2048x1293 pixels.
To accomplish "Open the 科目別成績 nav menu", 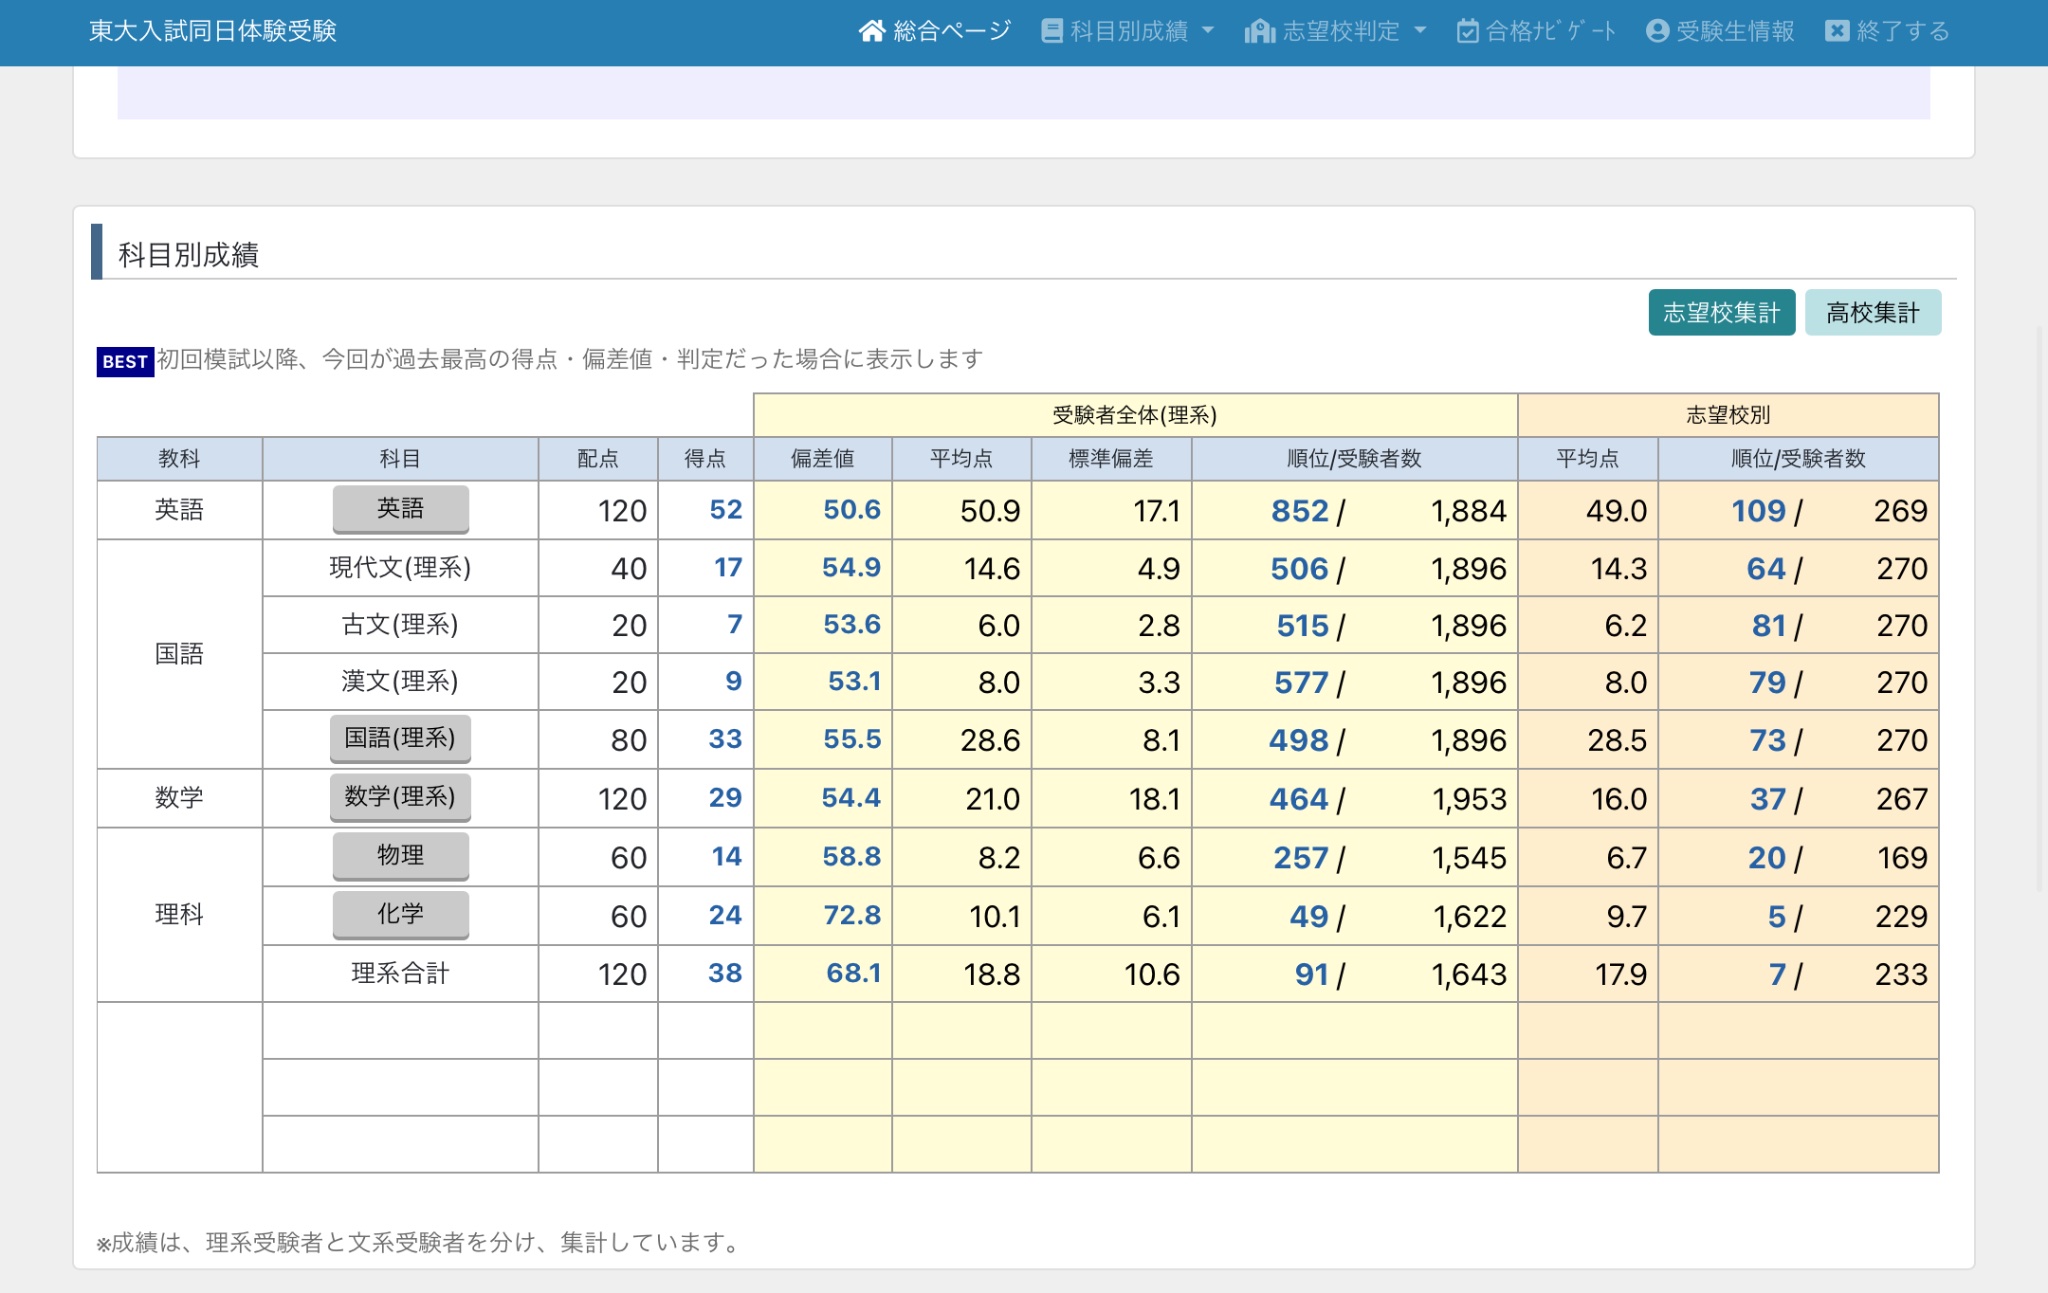I will pyautogui.click(x=1127, y=31).
